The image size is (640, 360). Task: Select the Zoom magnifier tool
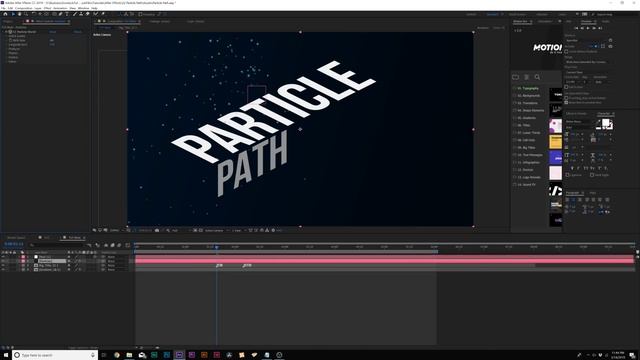click(x=26, y=14)
